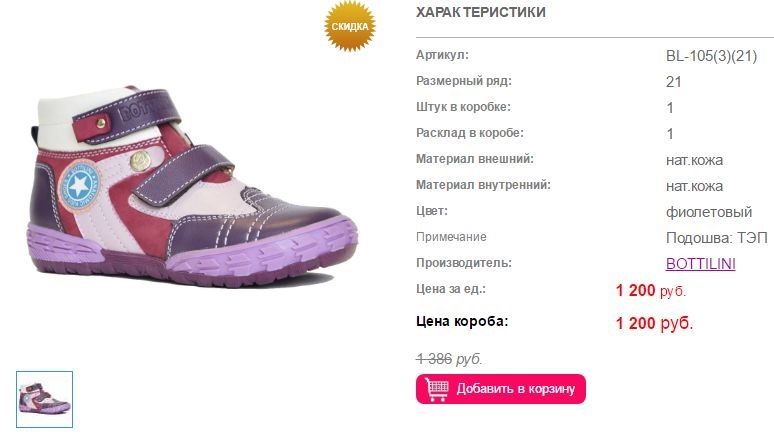Click the crossed-out old price 1 386 руб.

449,359
